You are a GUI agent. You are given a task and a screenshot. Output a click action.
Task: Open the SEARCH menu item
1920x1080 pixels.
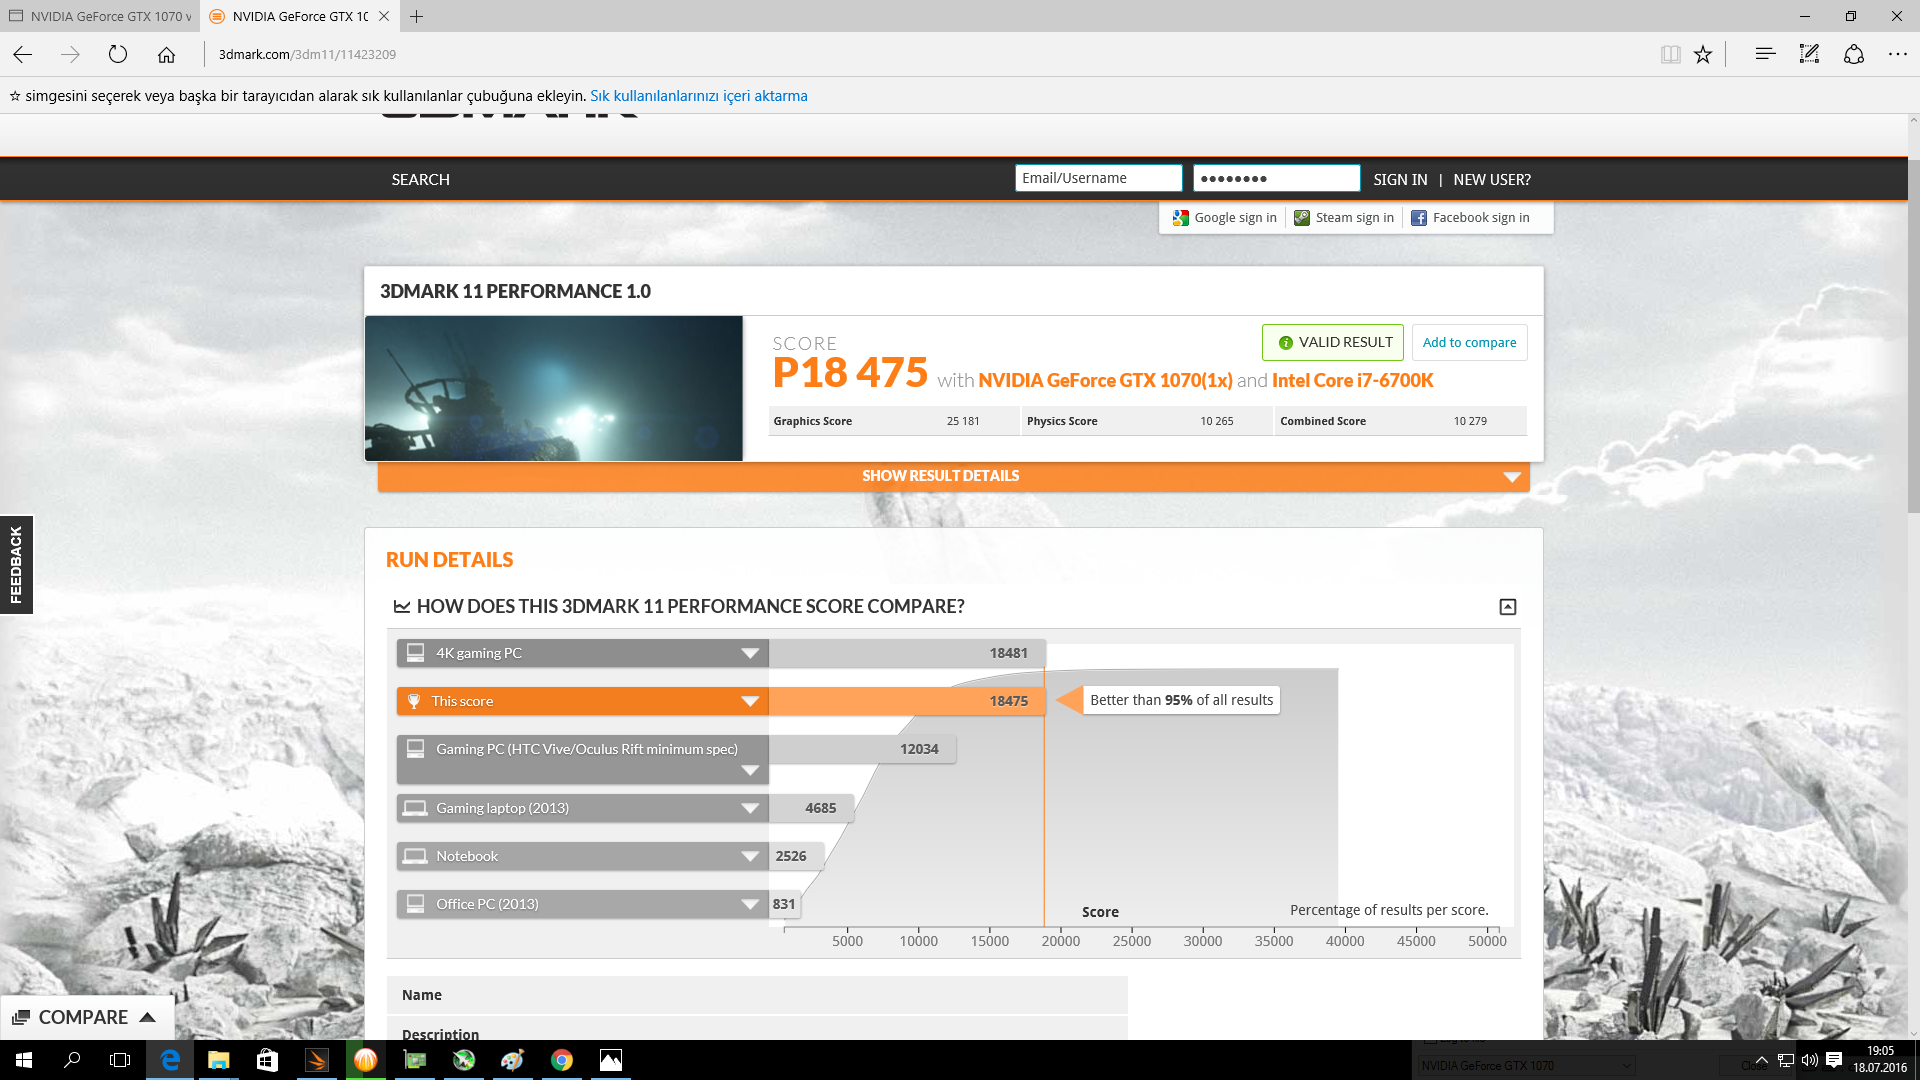click(x=420, y=180)
